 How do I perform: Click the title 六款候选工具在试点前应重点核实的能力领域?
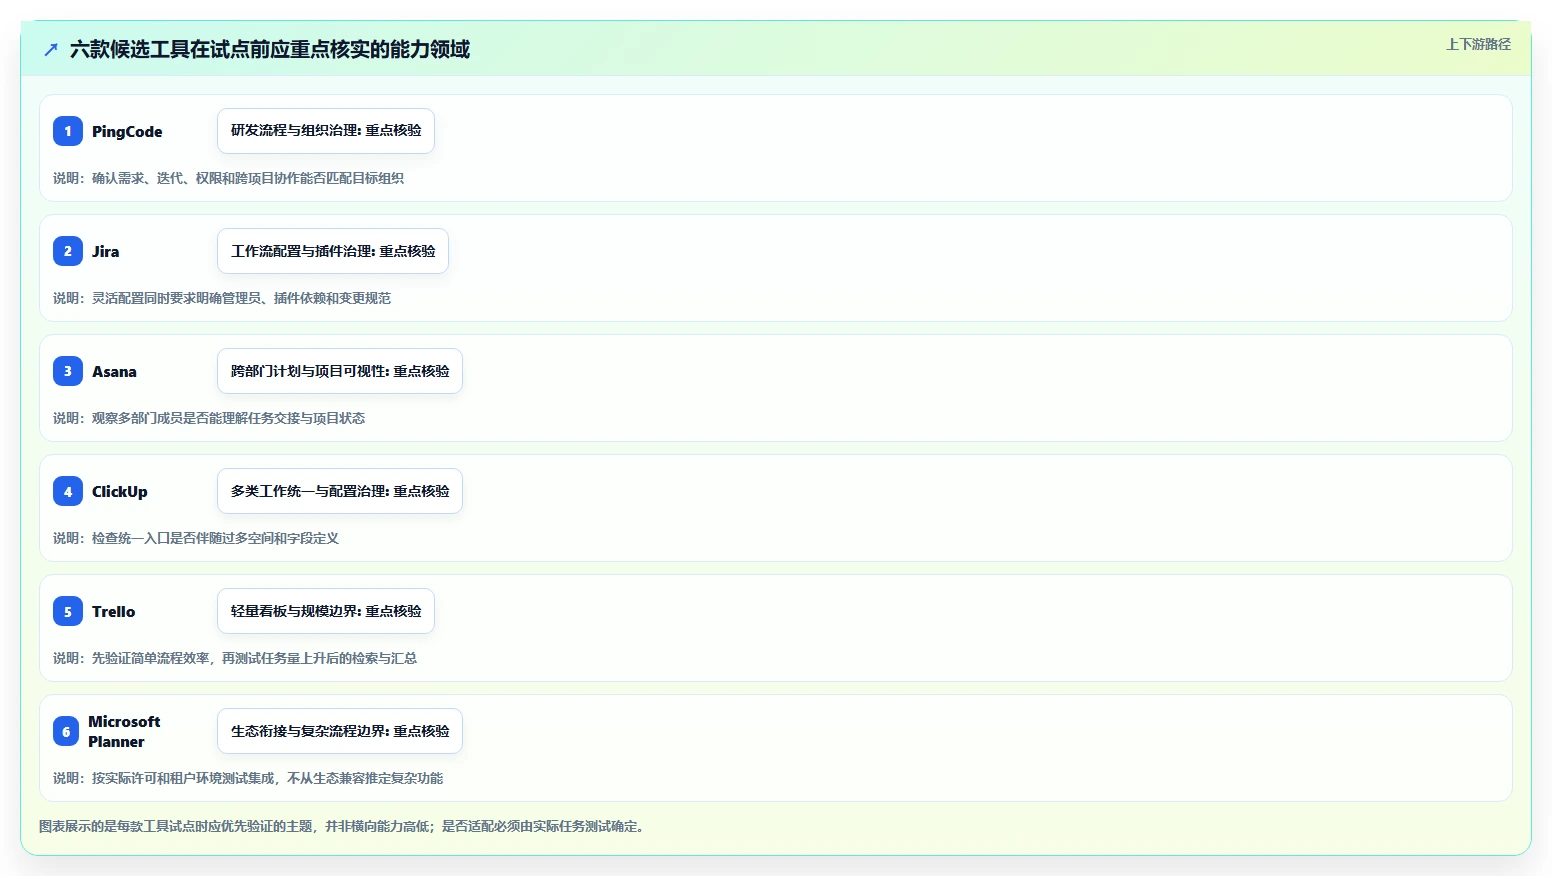[270, 49]
